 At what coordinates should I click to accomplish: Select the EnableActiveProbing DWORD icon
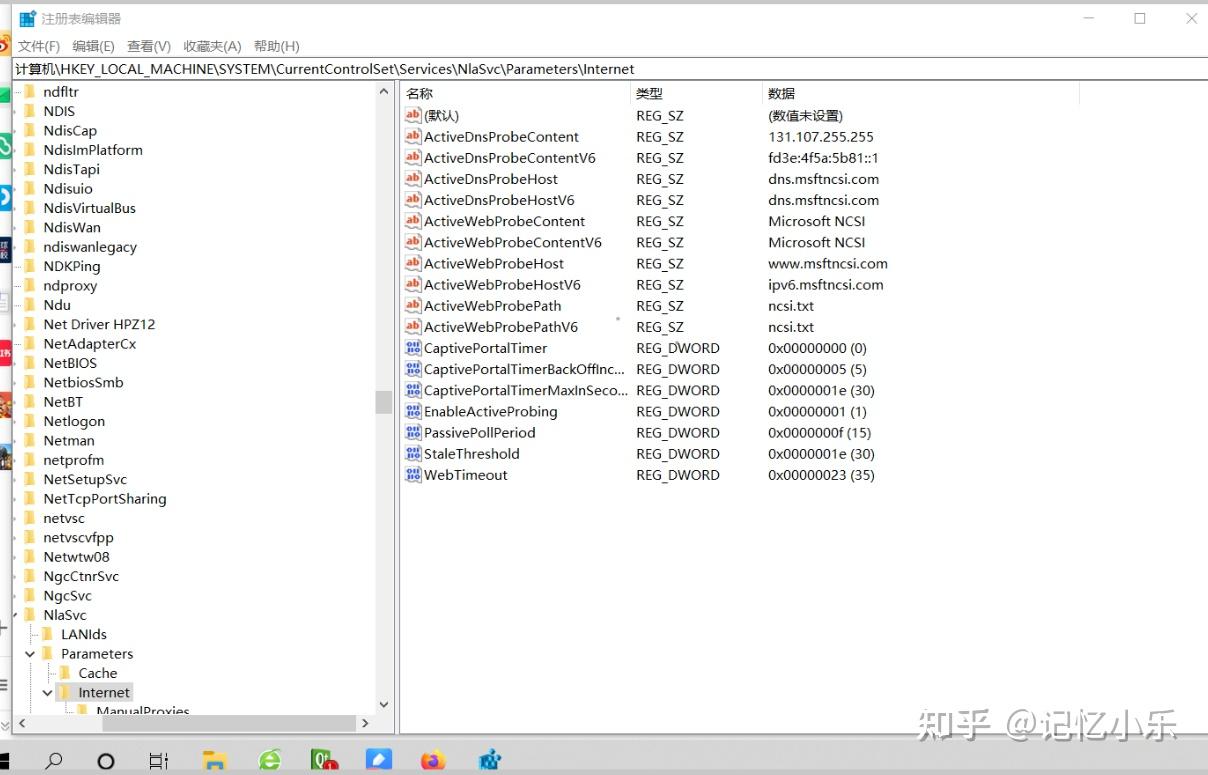tap(413, 411)
